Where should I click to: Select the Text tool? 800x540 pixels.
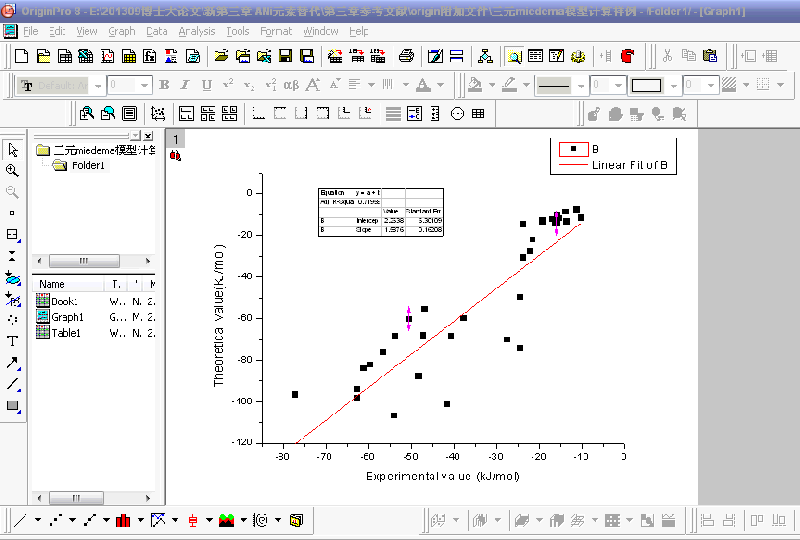(x=13, y=341)
